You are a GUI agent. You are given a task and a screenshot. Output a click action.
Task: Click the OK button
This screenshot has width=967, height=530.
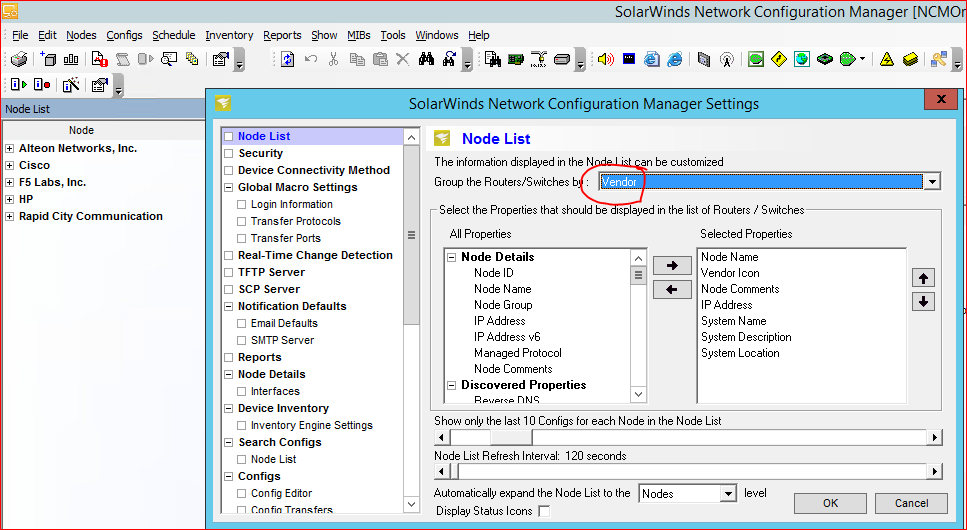click(x=830, y=503)
